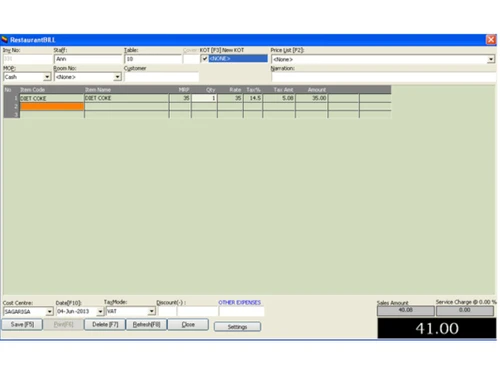Click the Save [F5] button
500x375 pixels.
pyautogui.click(x=22, y=324)
